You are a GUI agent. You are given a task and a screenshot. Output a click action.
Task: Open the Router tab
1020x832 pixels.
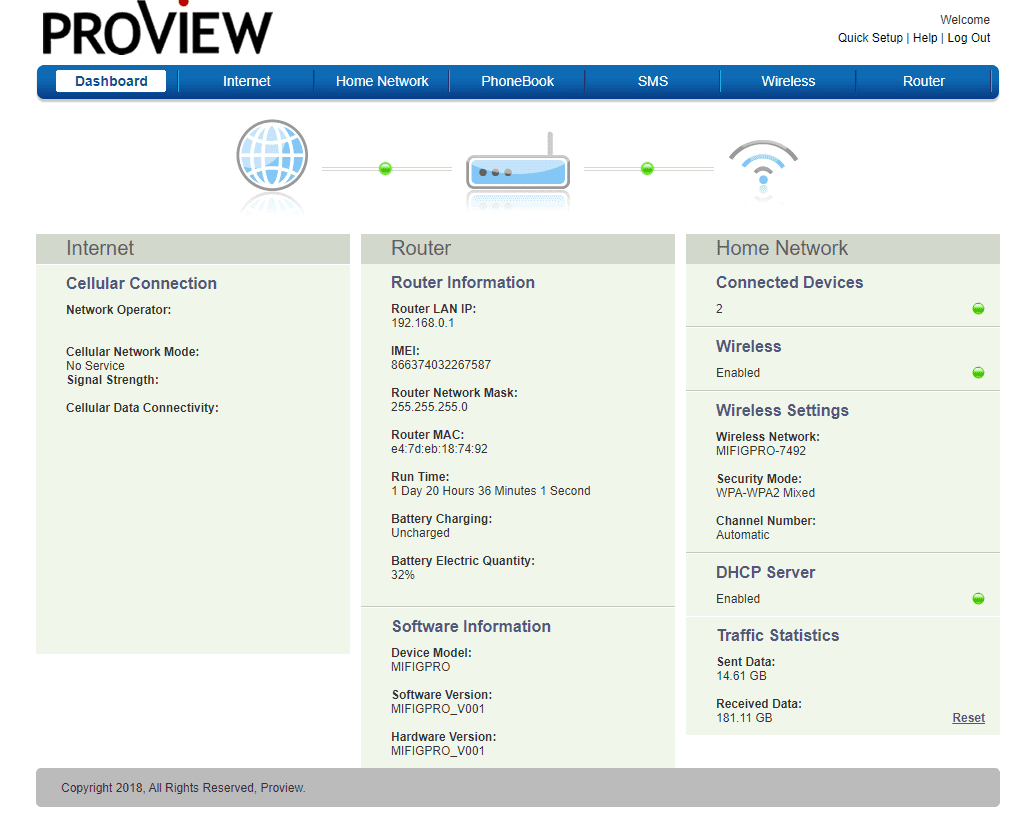923,81
